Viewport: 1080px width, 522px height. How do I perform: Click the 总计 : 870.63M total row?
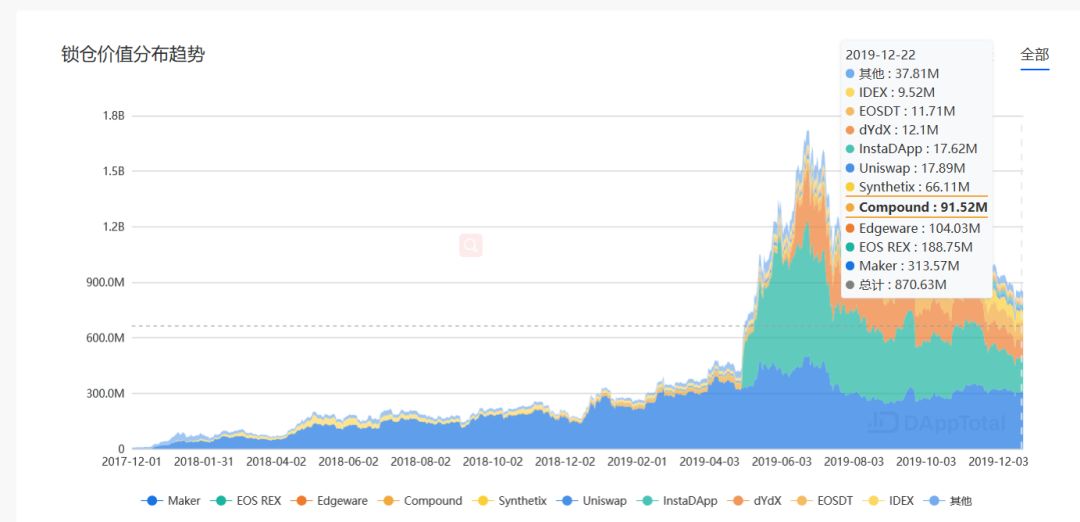tap(896, 284)
